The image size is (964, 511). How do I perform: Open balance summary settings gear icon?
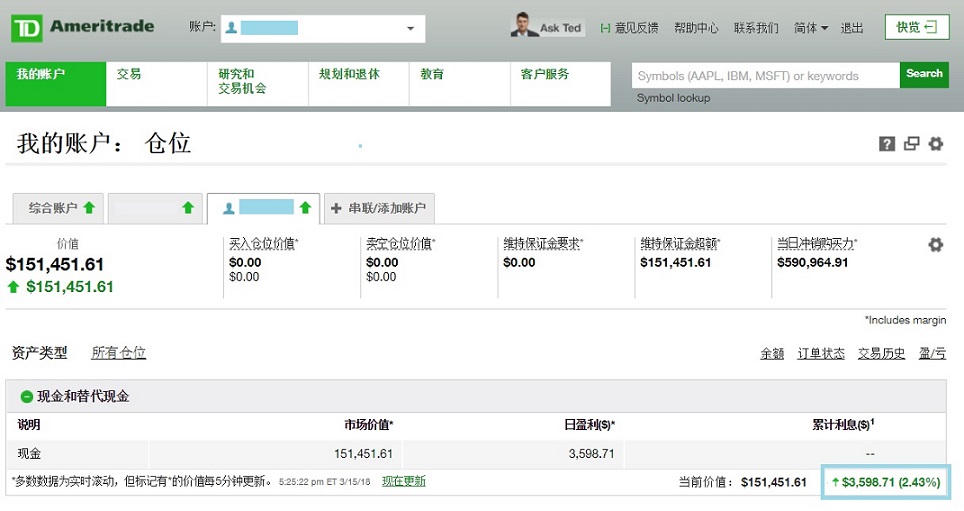click(x=935, y=245)
